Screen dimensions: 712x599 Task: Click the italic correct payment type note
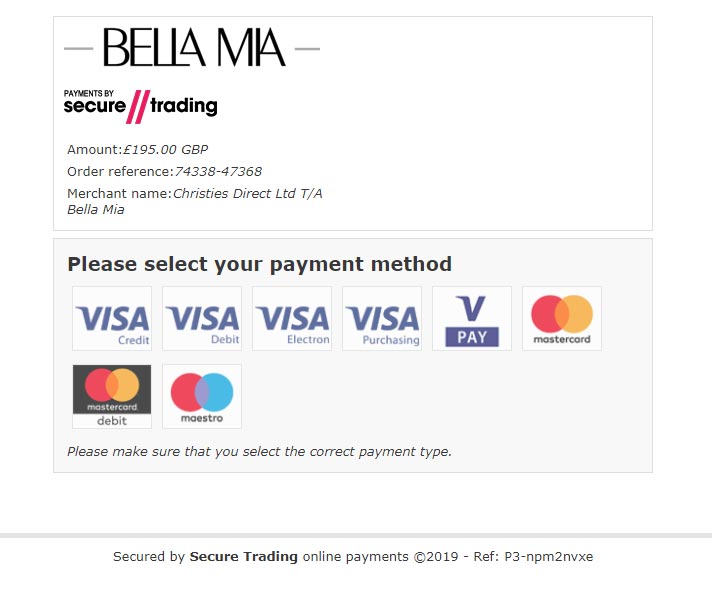click(259, 451)
